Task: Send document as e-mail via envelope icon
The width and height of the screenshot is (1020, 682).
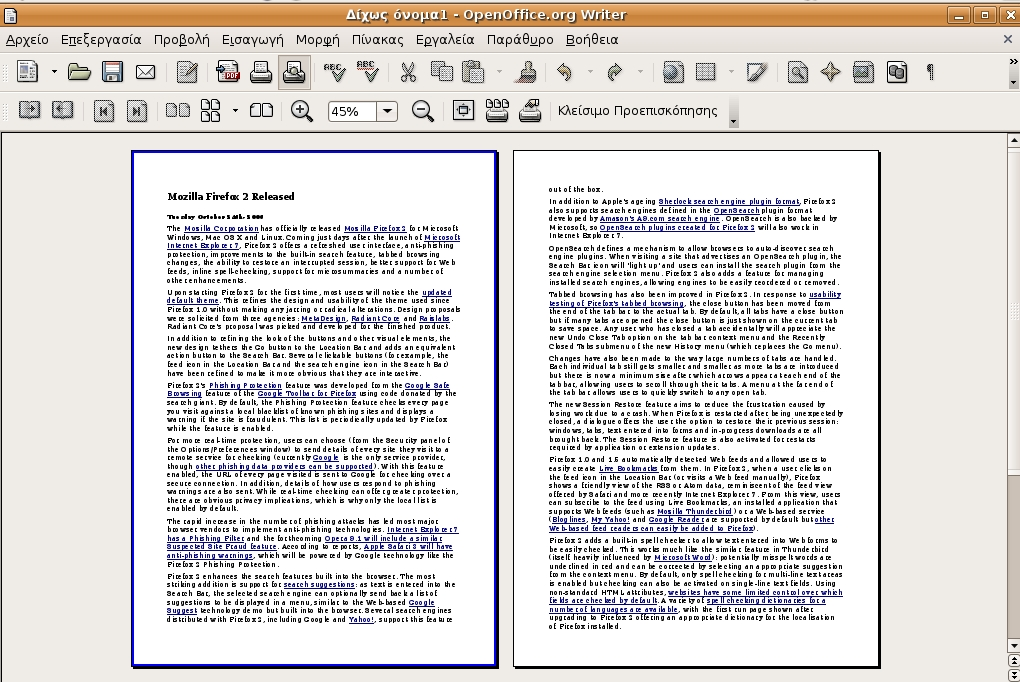Action: point(145,72)
